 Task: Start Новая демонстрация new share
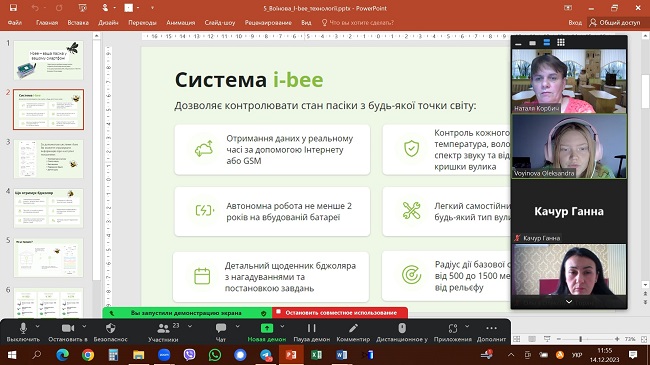[x=267, y=333]
